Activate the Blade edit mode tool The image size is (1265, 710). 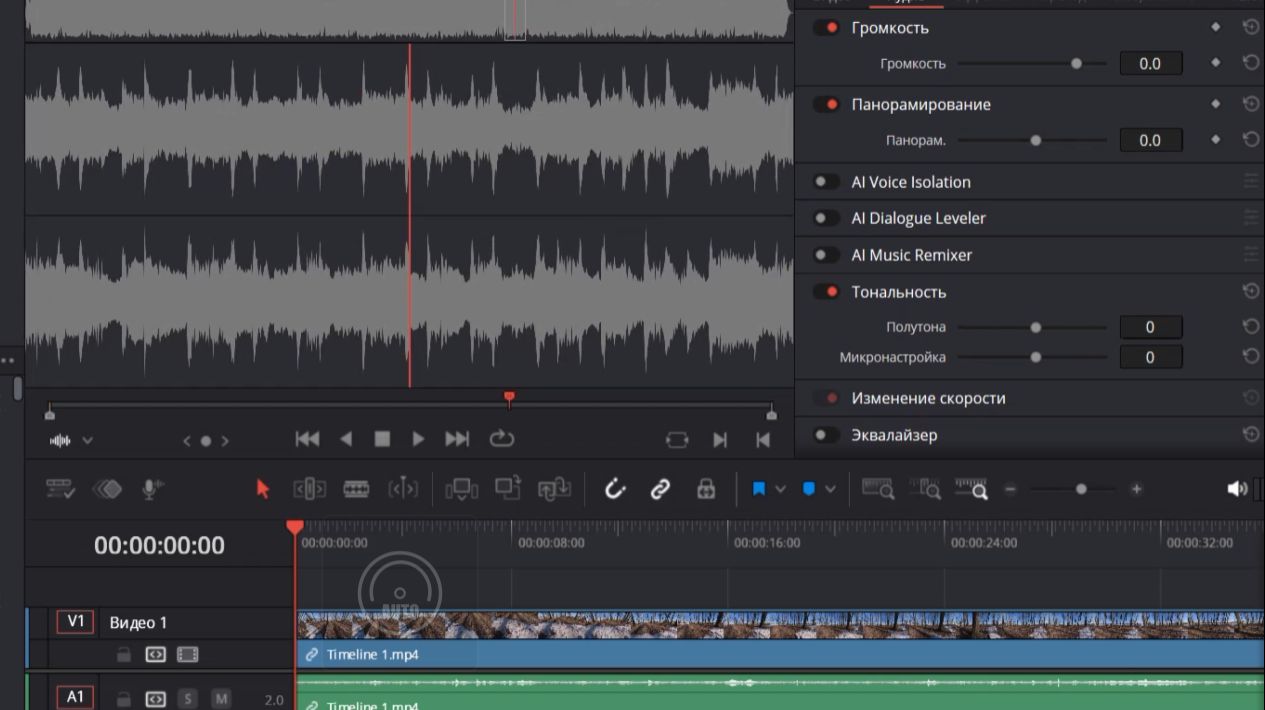click(x=356, y=489)
